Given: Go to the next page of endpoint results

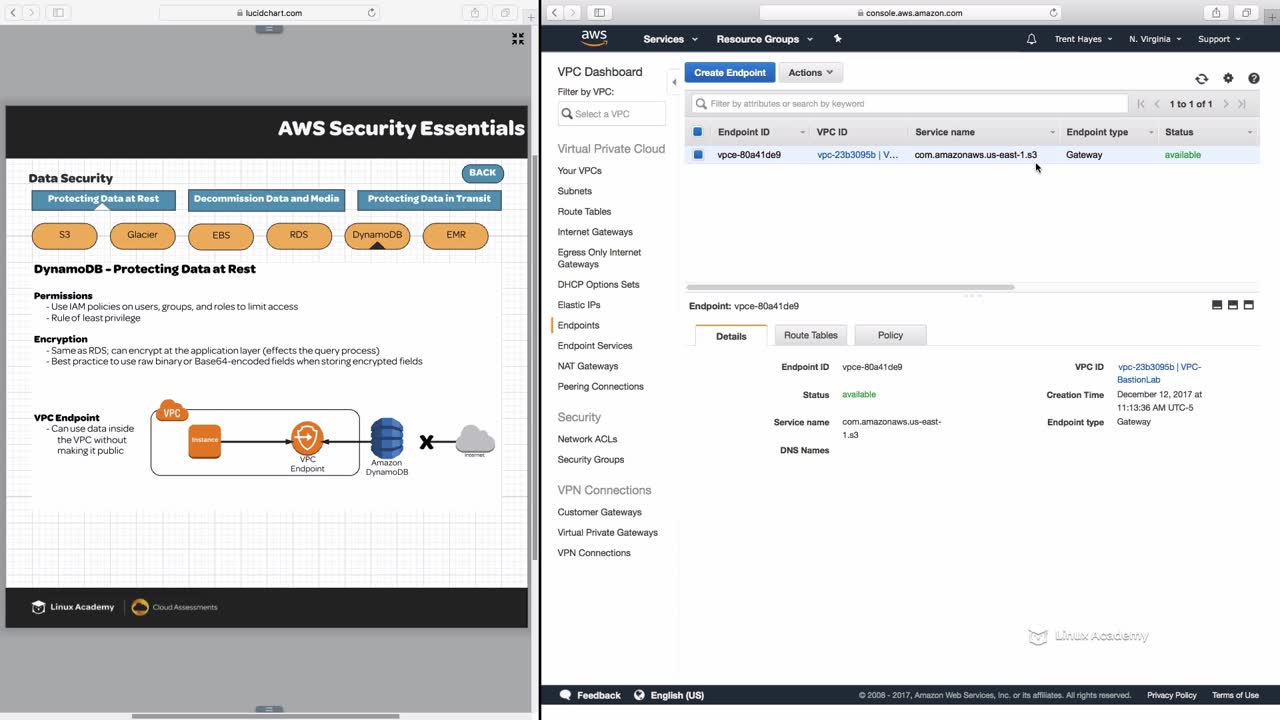Looking at the screenshot, I should pyautogui.click(x=1226, y=104).
